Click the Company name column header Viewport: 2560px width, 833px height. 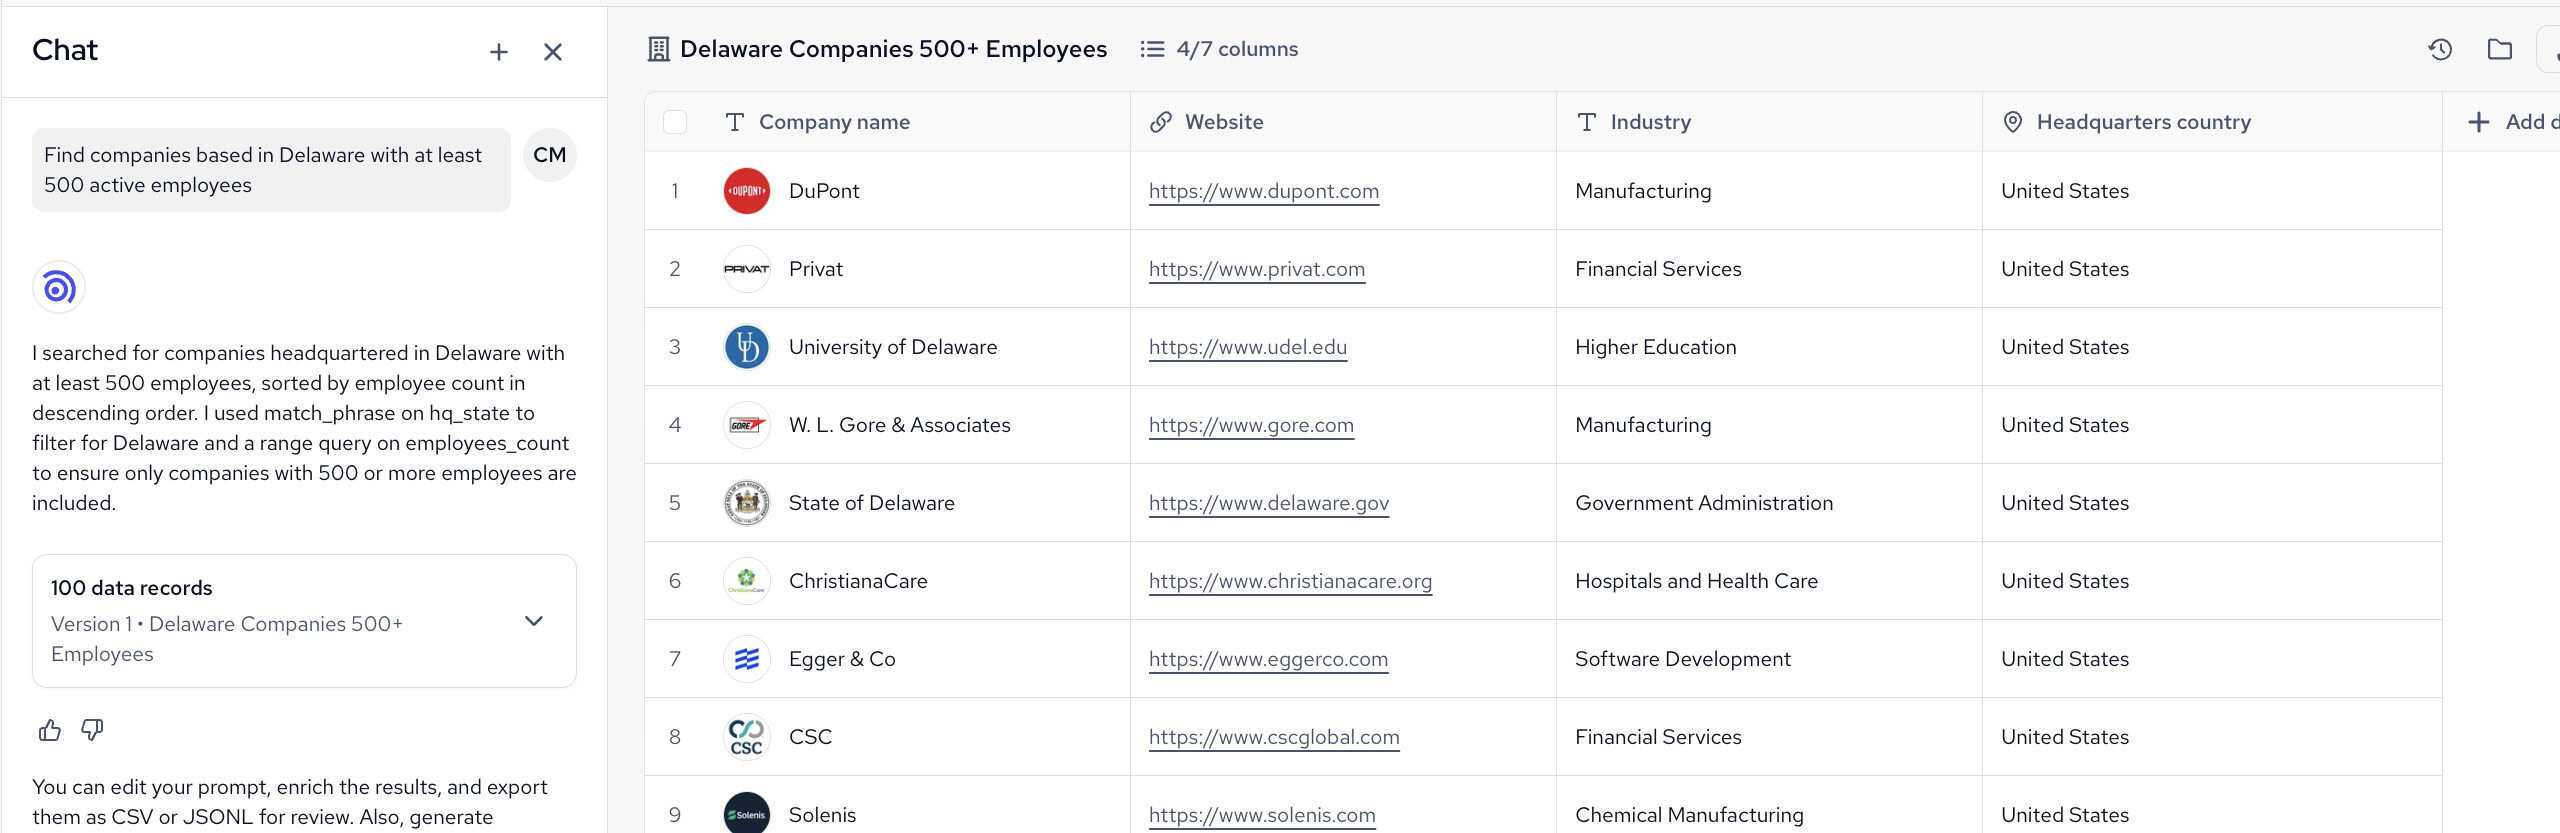(x=834, y=122)
